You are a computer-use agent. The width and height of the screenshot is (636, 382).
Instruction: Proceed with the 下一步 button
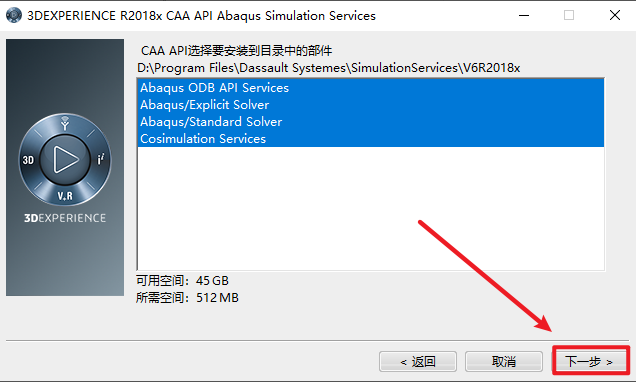(x=590, y=361)
